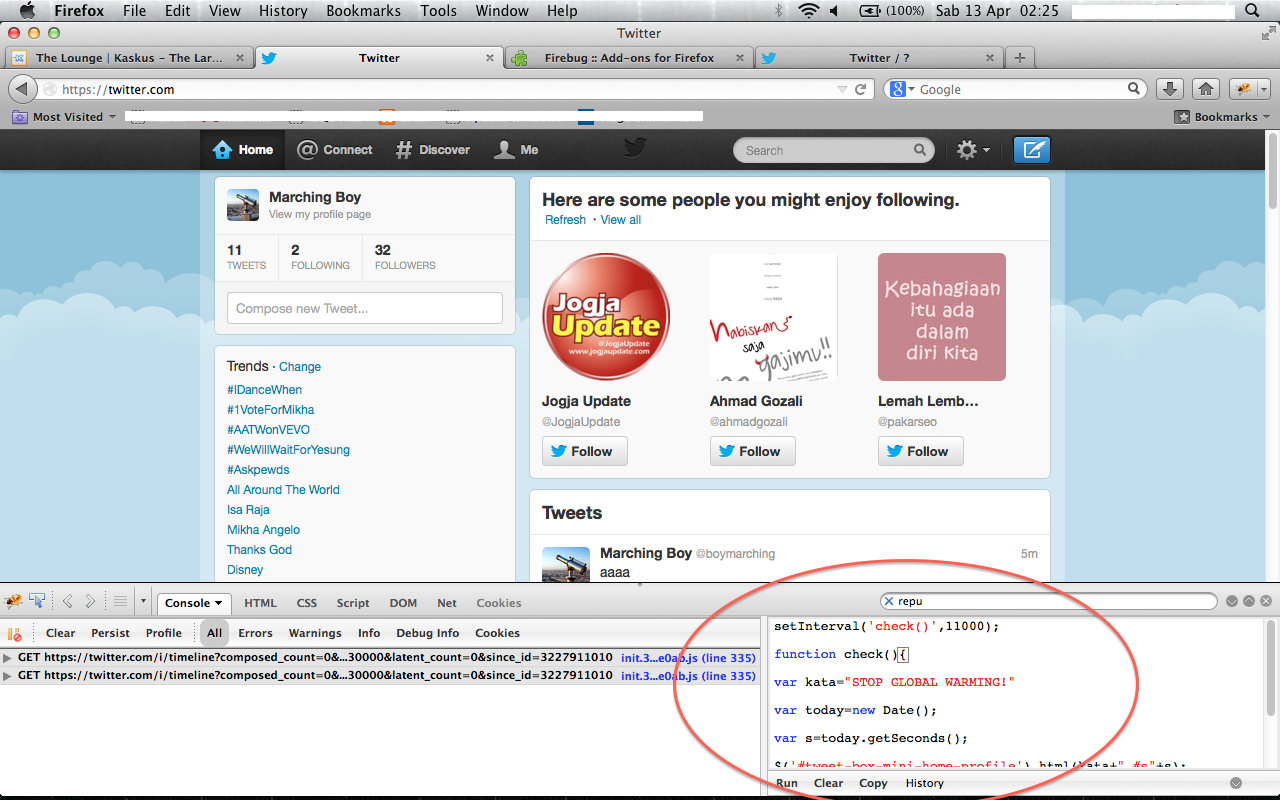
Task: Switch to the CSS panel in Firebug
Action: point(307,603)
